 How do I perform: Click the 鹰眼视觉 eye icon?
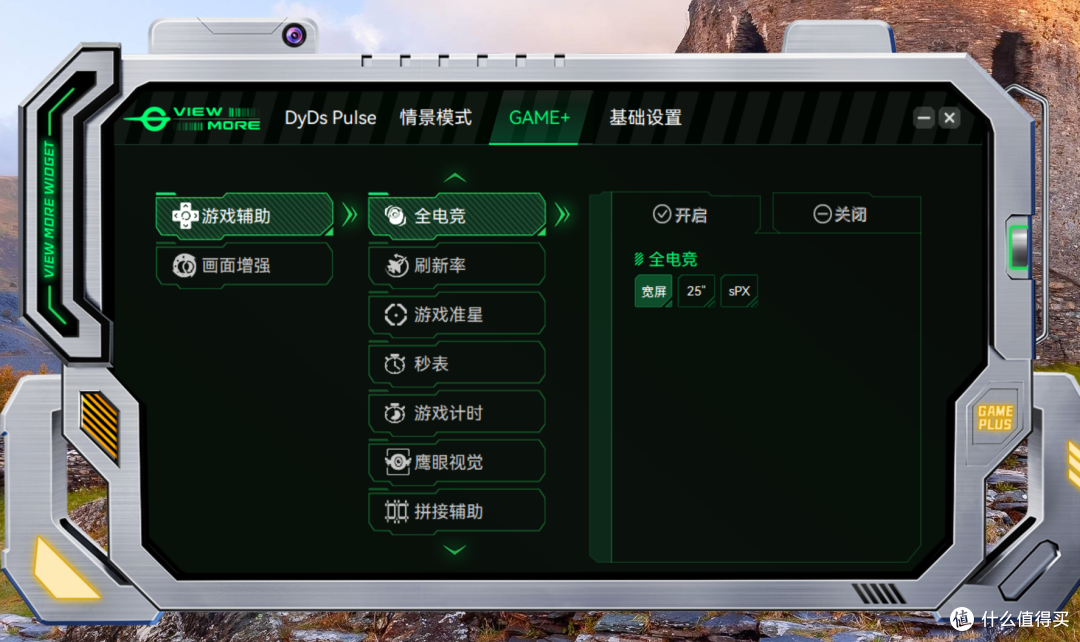(x=397, y=462)
